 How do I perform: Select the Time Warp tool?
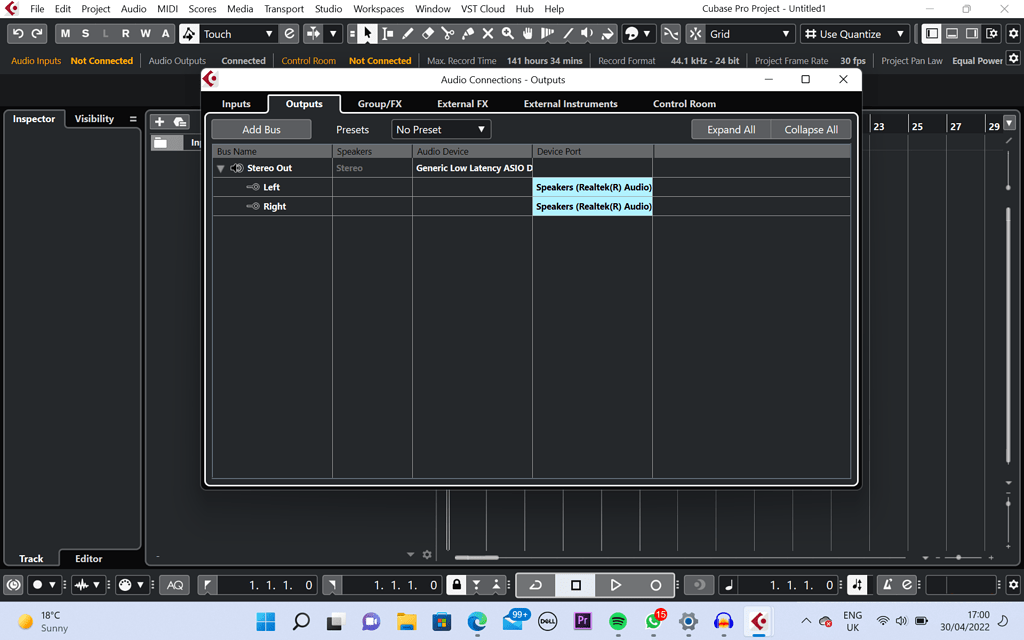(x=547, y=34)
